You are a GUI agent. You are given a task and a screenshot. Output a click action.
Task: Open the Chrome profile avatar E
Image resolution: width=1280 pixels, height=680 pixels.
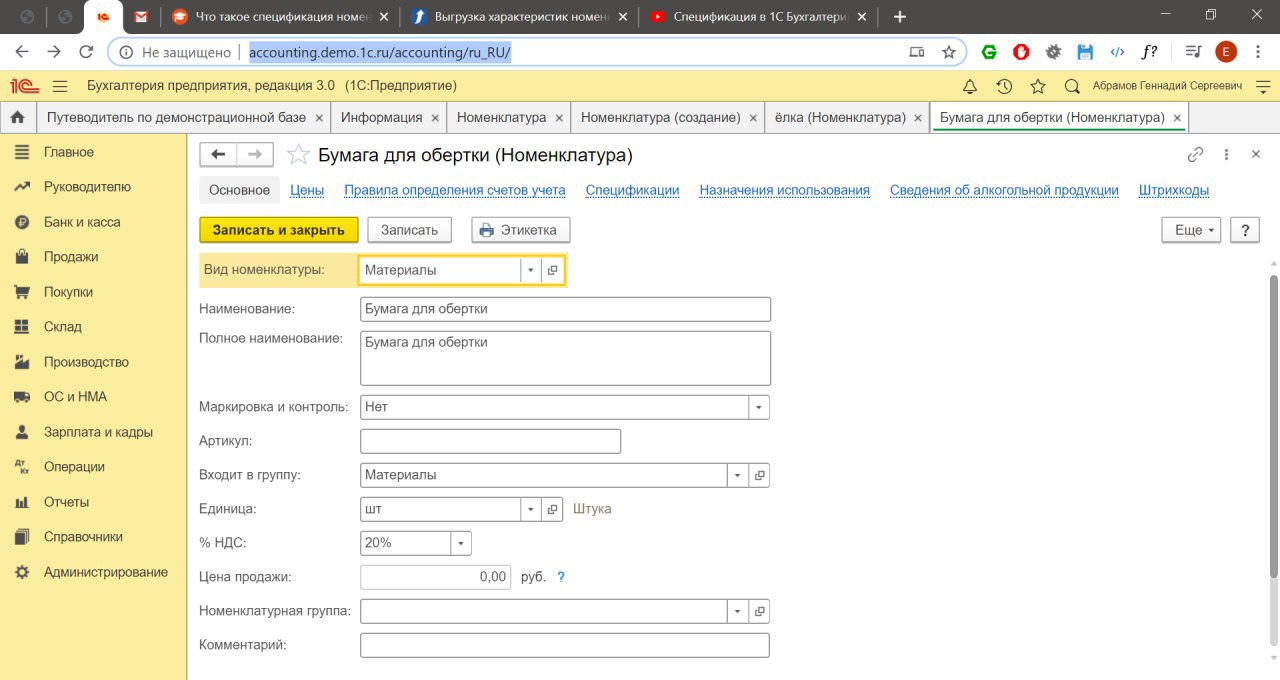pyautogui.click(x=1226, y=52)
